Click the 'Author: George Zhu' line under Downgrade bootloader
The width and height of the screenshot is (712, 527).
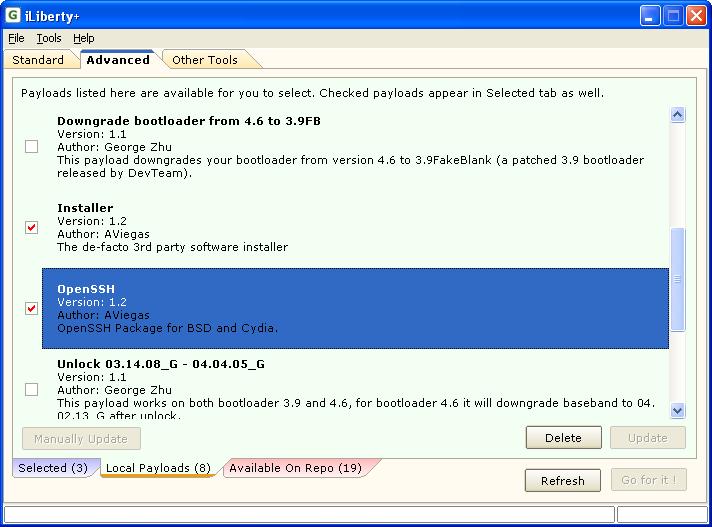pos(114,147)
